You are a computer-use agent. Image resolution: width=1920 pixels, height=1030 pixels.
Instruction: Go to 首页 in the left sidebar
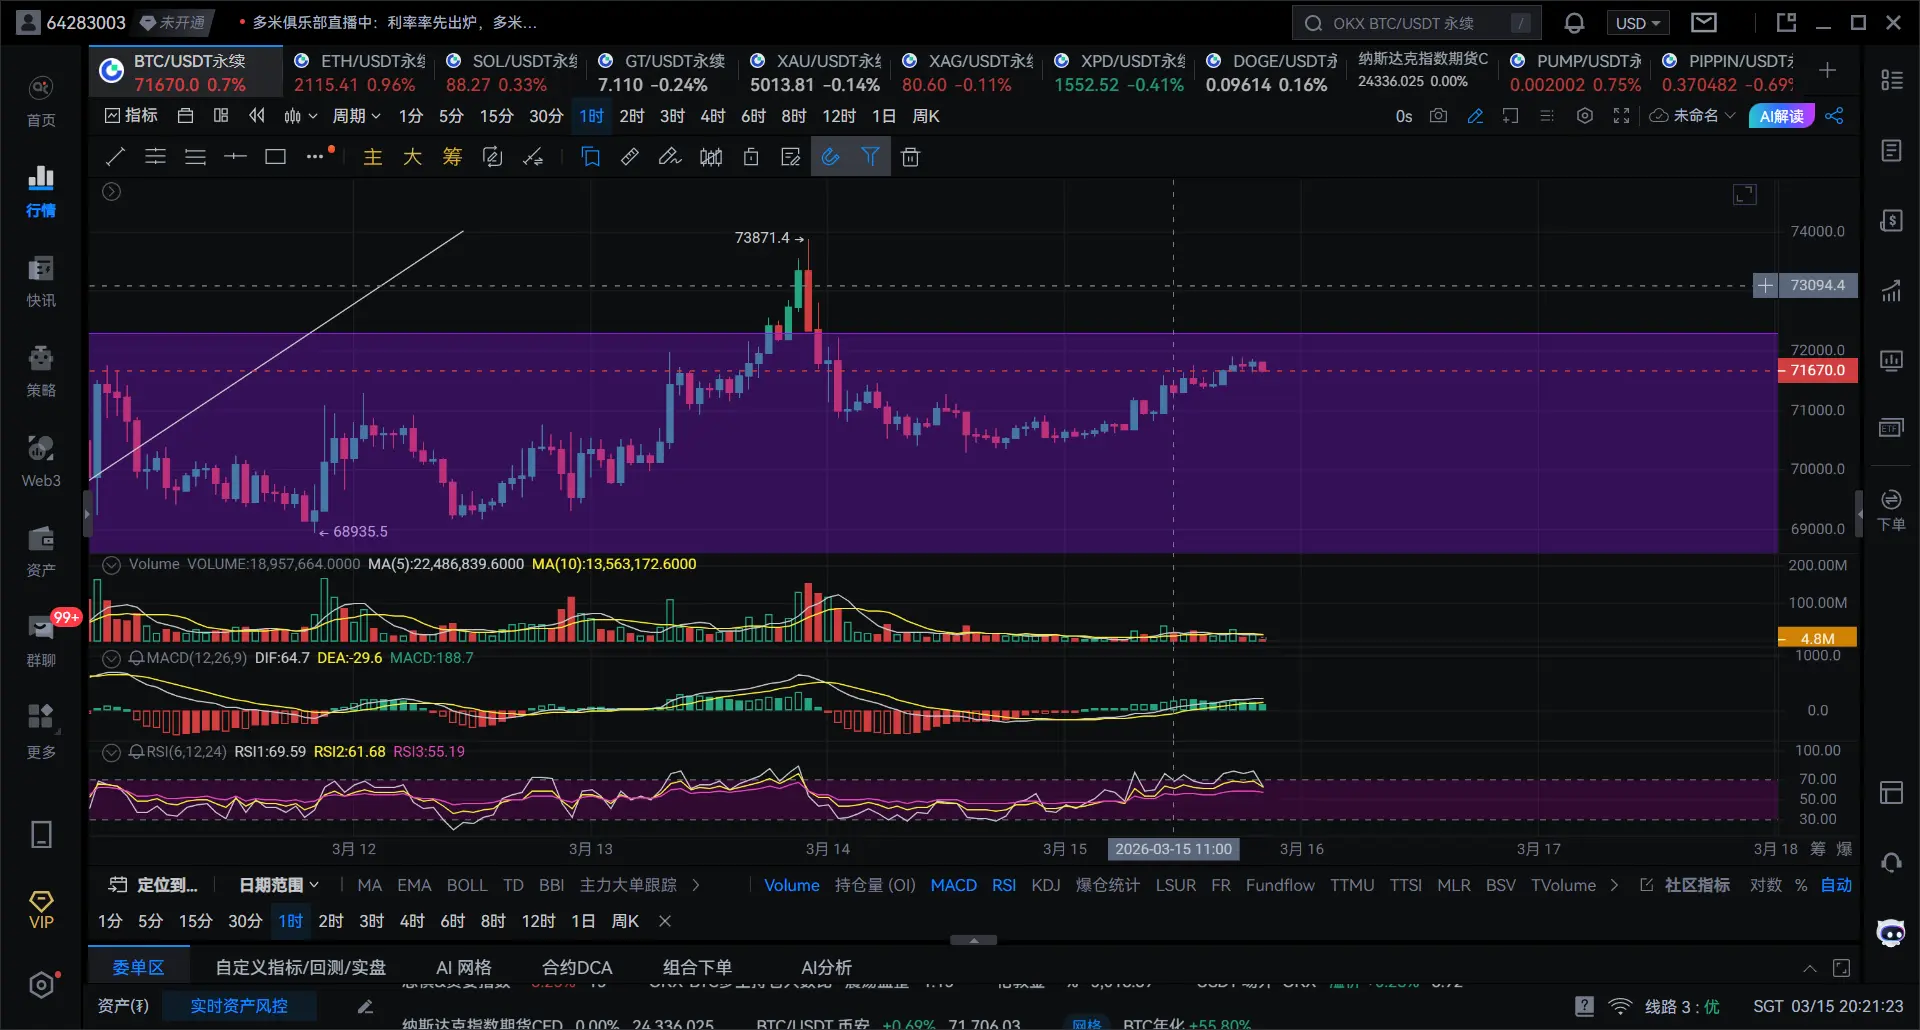[x=41, y=102]
